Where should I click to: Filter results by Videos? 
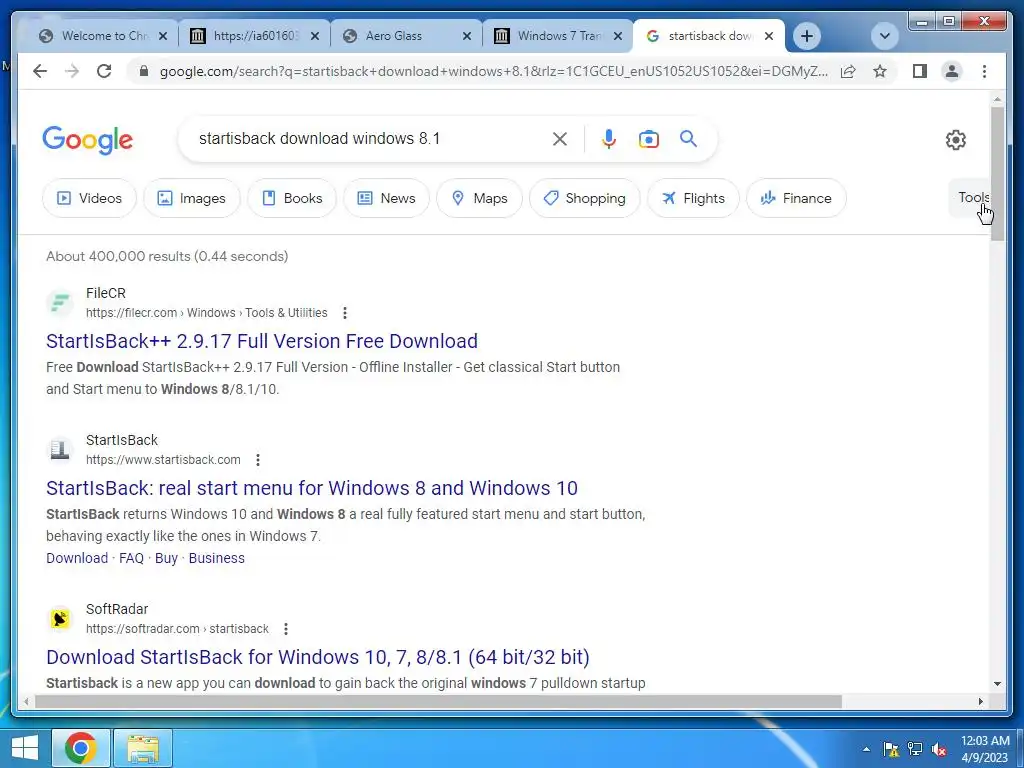pos(89,198)
